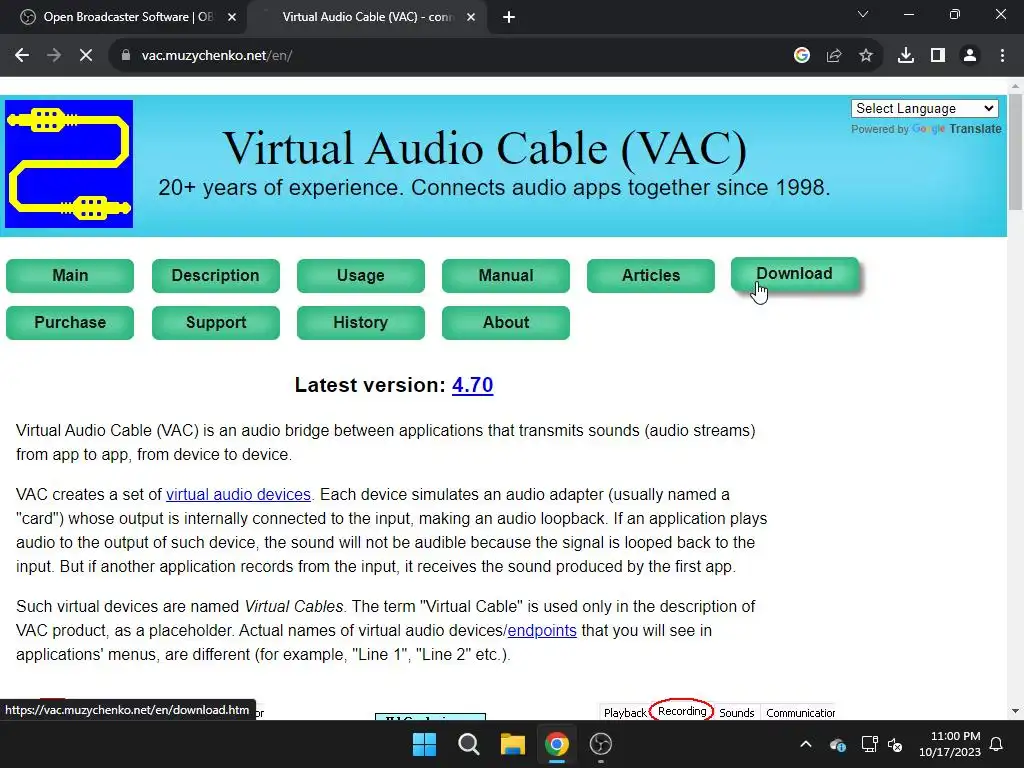Toggle the Chrome side panel icon
The width and height of the screenshot is (1024, 768).
point(938,56)
